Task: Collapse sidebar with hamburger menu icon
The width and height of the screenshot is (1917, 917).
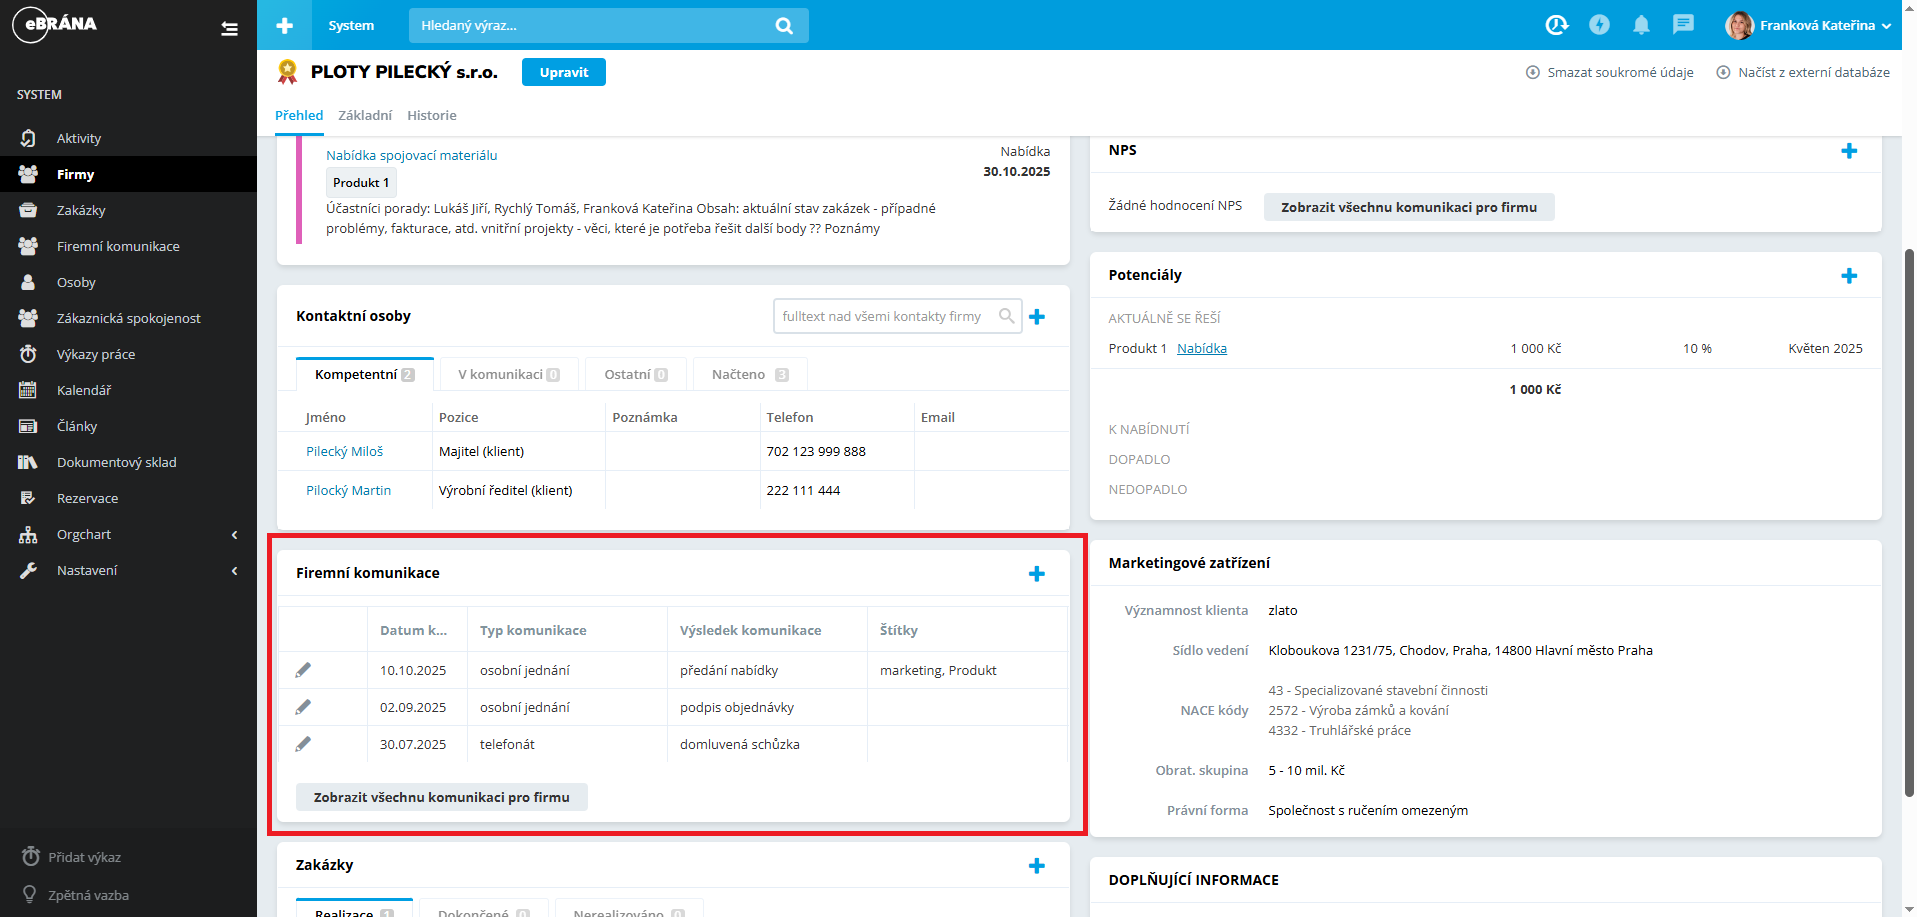Action: click(229, 29)
